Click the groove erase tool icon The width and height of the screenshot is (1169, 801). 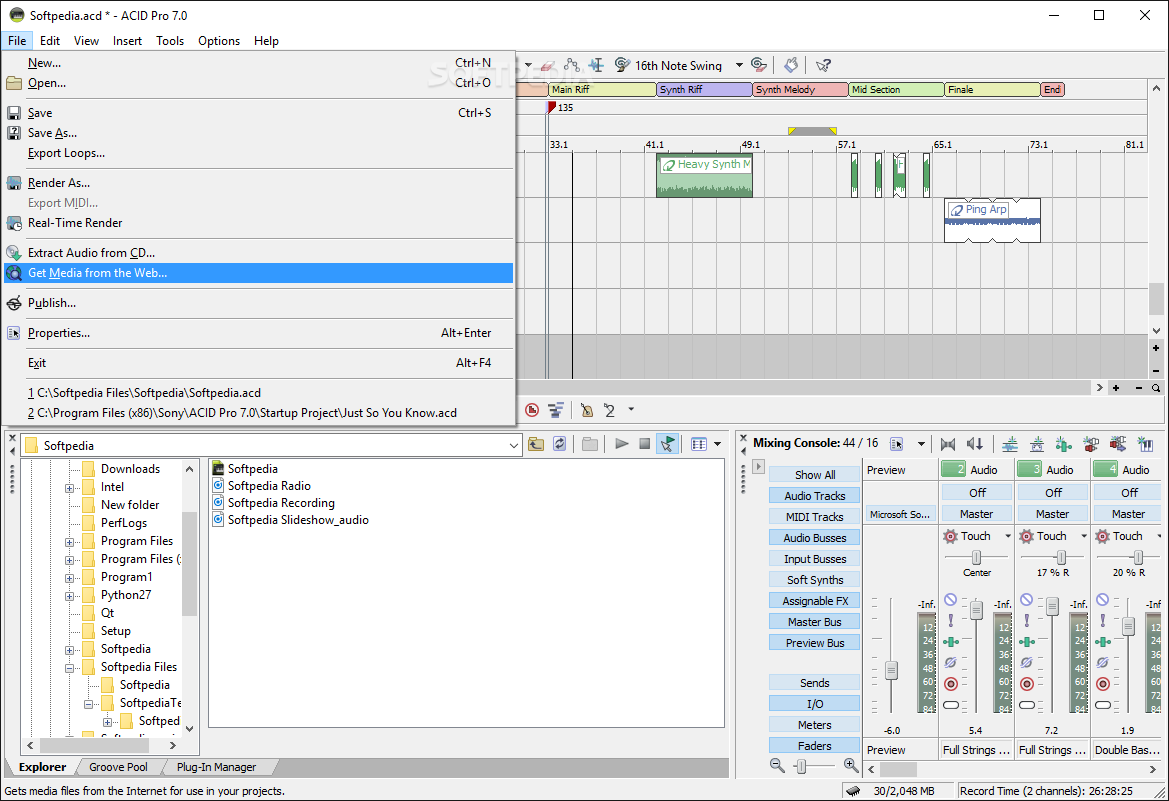[x=759, y=66]
